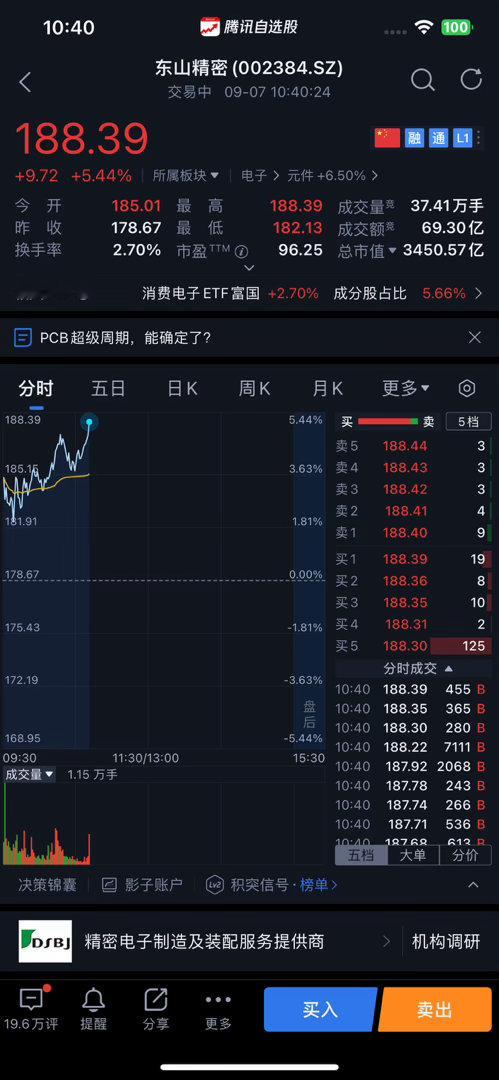Open PCB超级周期，能确定了？ article
This screenshot has width=499, height=1080.
(125, 338)
